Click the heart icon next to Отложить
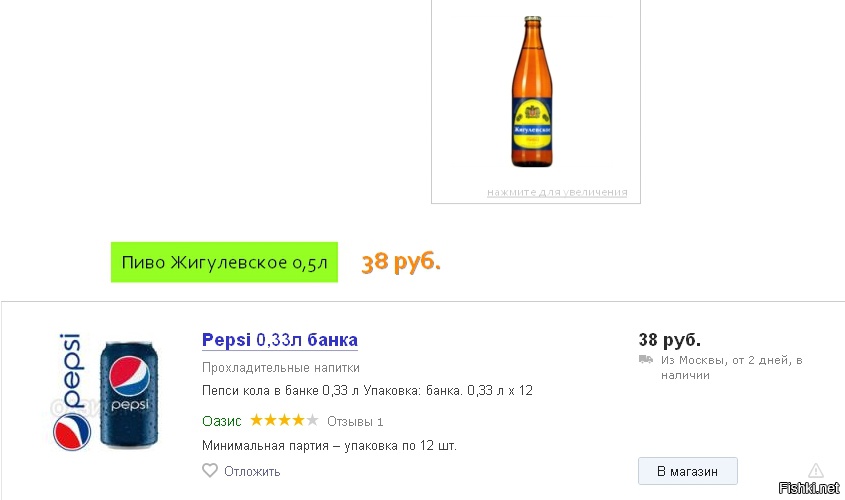This screenshot has width=845, height=500. (210, 471)
